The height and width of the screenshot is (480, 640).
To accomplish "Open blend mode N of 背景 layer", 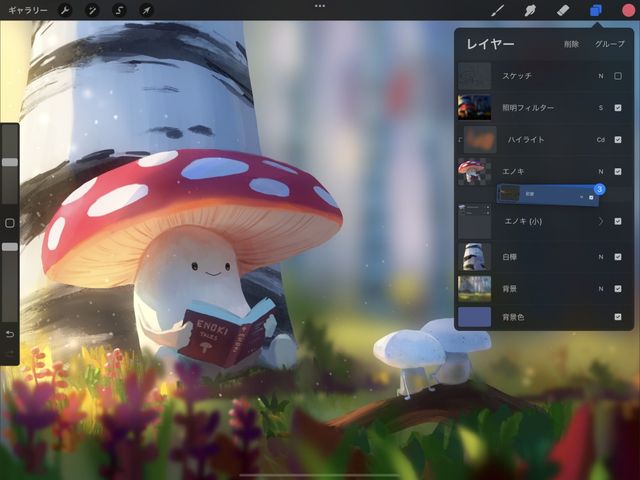I will pyautogui.click(x=601, y=289).
